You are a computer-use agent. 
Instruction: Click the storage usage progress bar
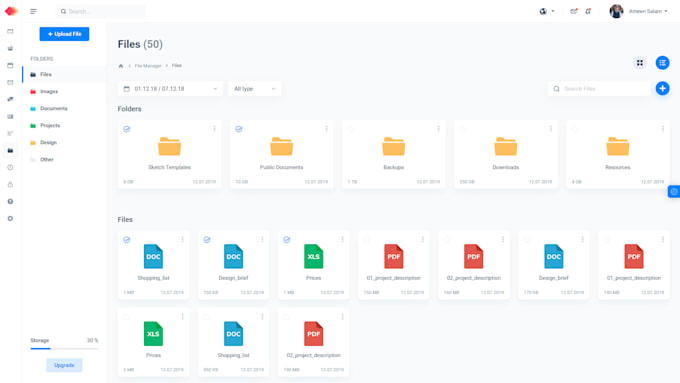(x=64, y=348)
